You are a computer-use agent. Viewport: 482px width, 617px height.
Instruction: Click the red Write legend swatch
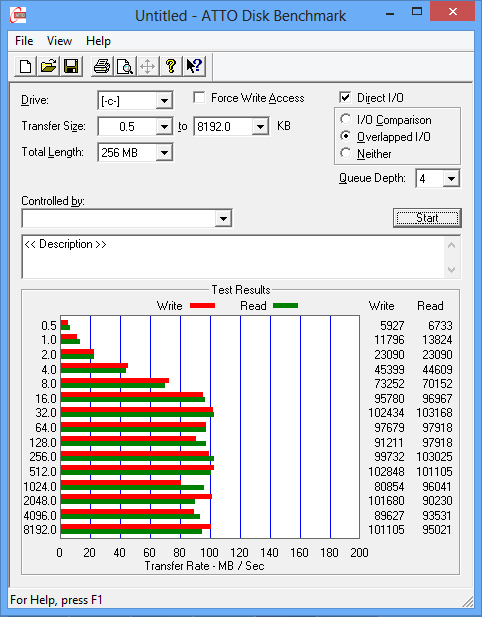(202, 306)
